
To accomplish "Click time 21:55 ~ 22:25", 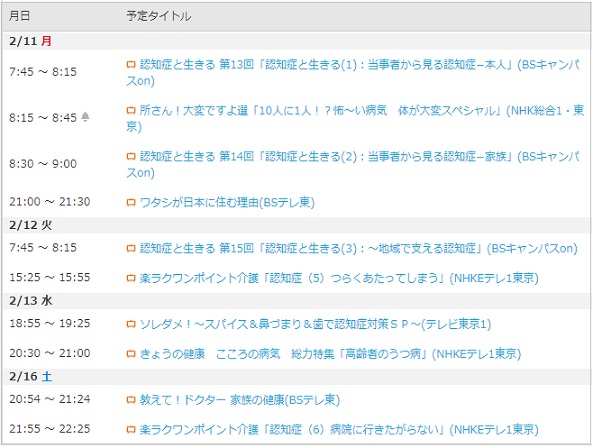I will click(x=50, y=429).
